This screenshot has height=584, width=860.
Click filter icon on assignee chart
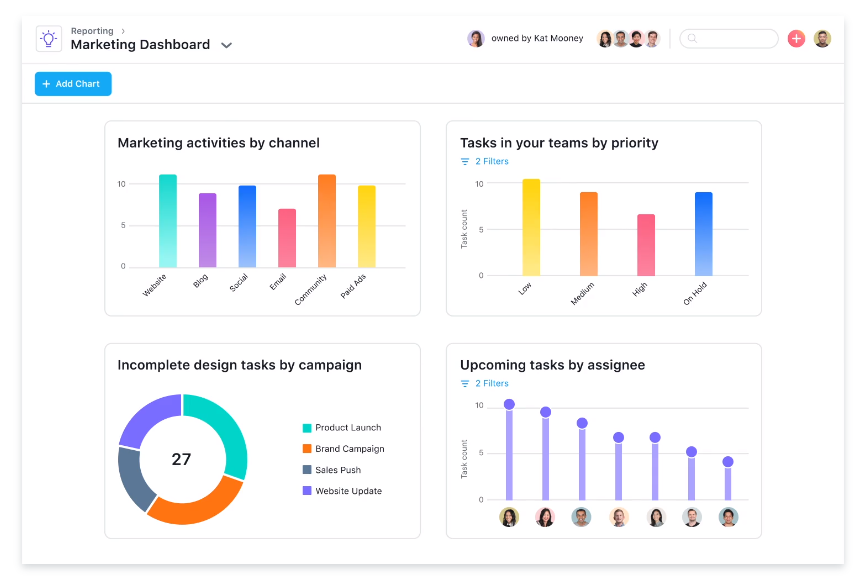[x=465, y=383]
